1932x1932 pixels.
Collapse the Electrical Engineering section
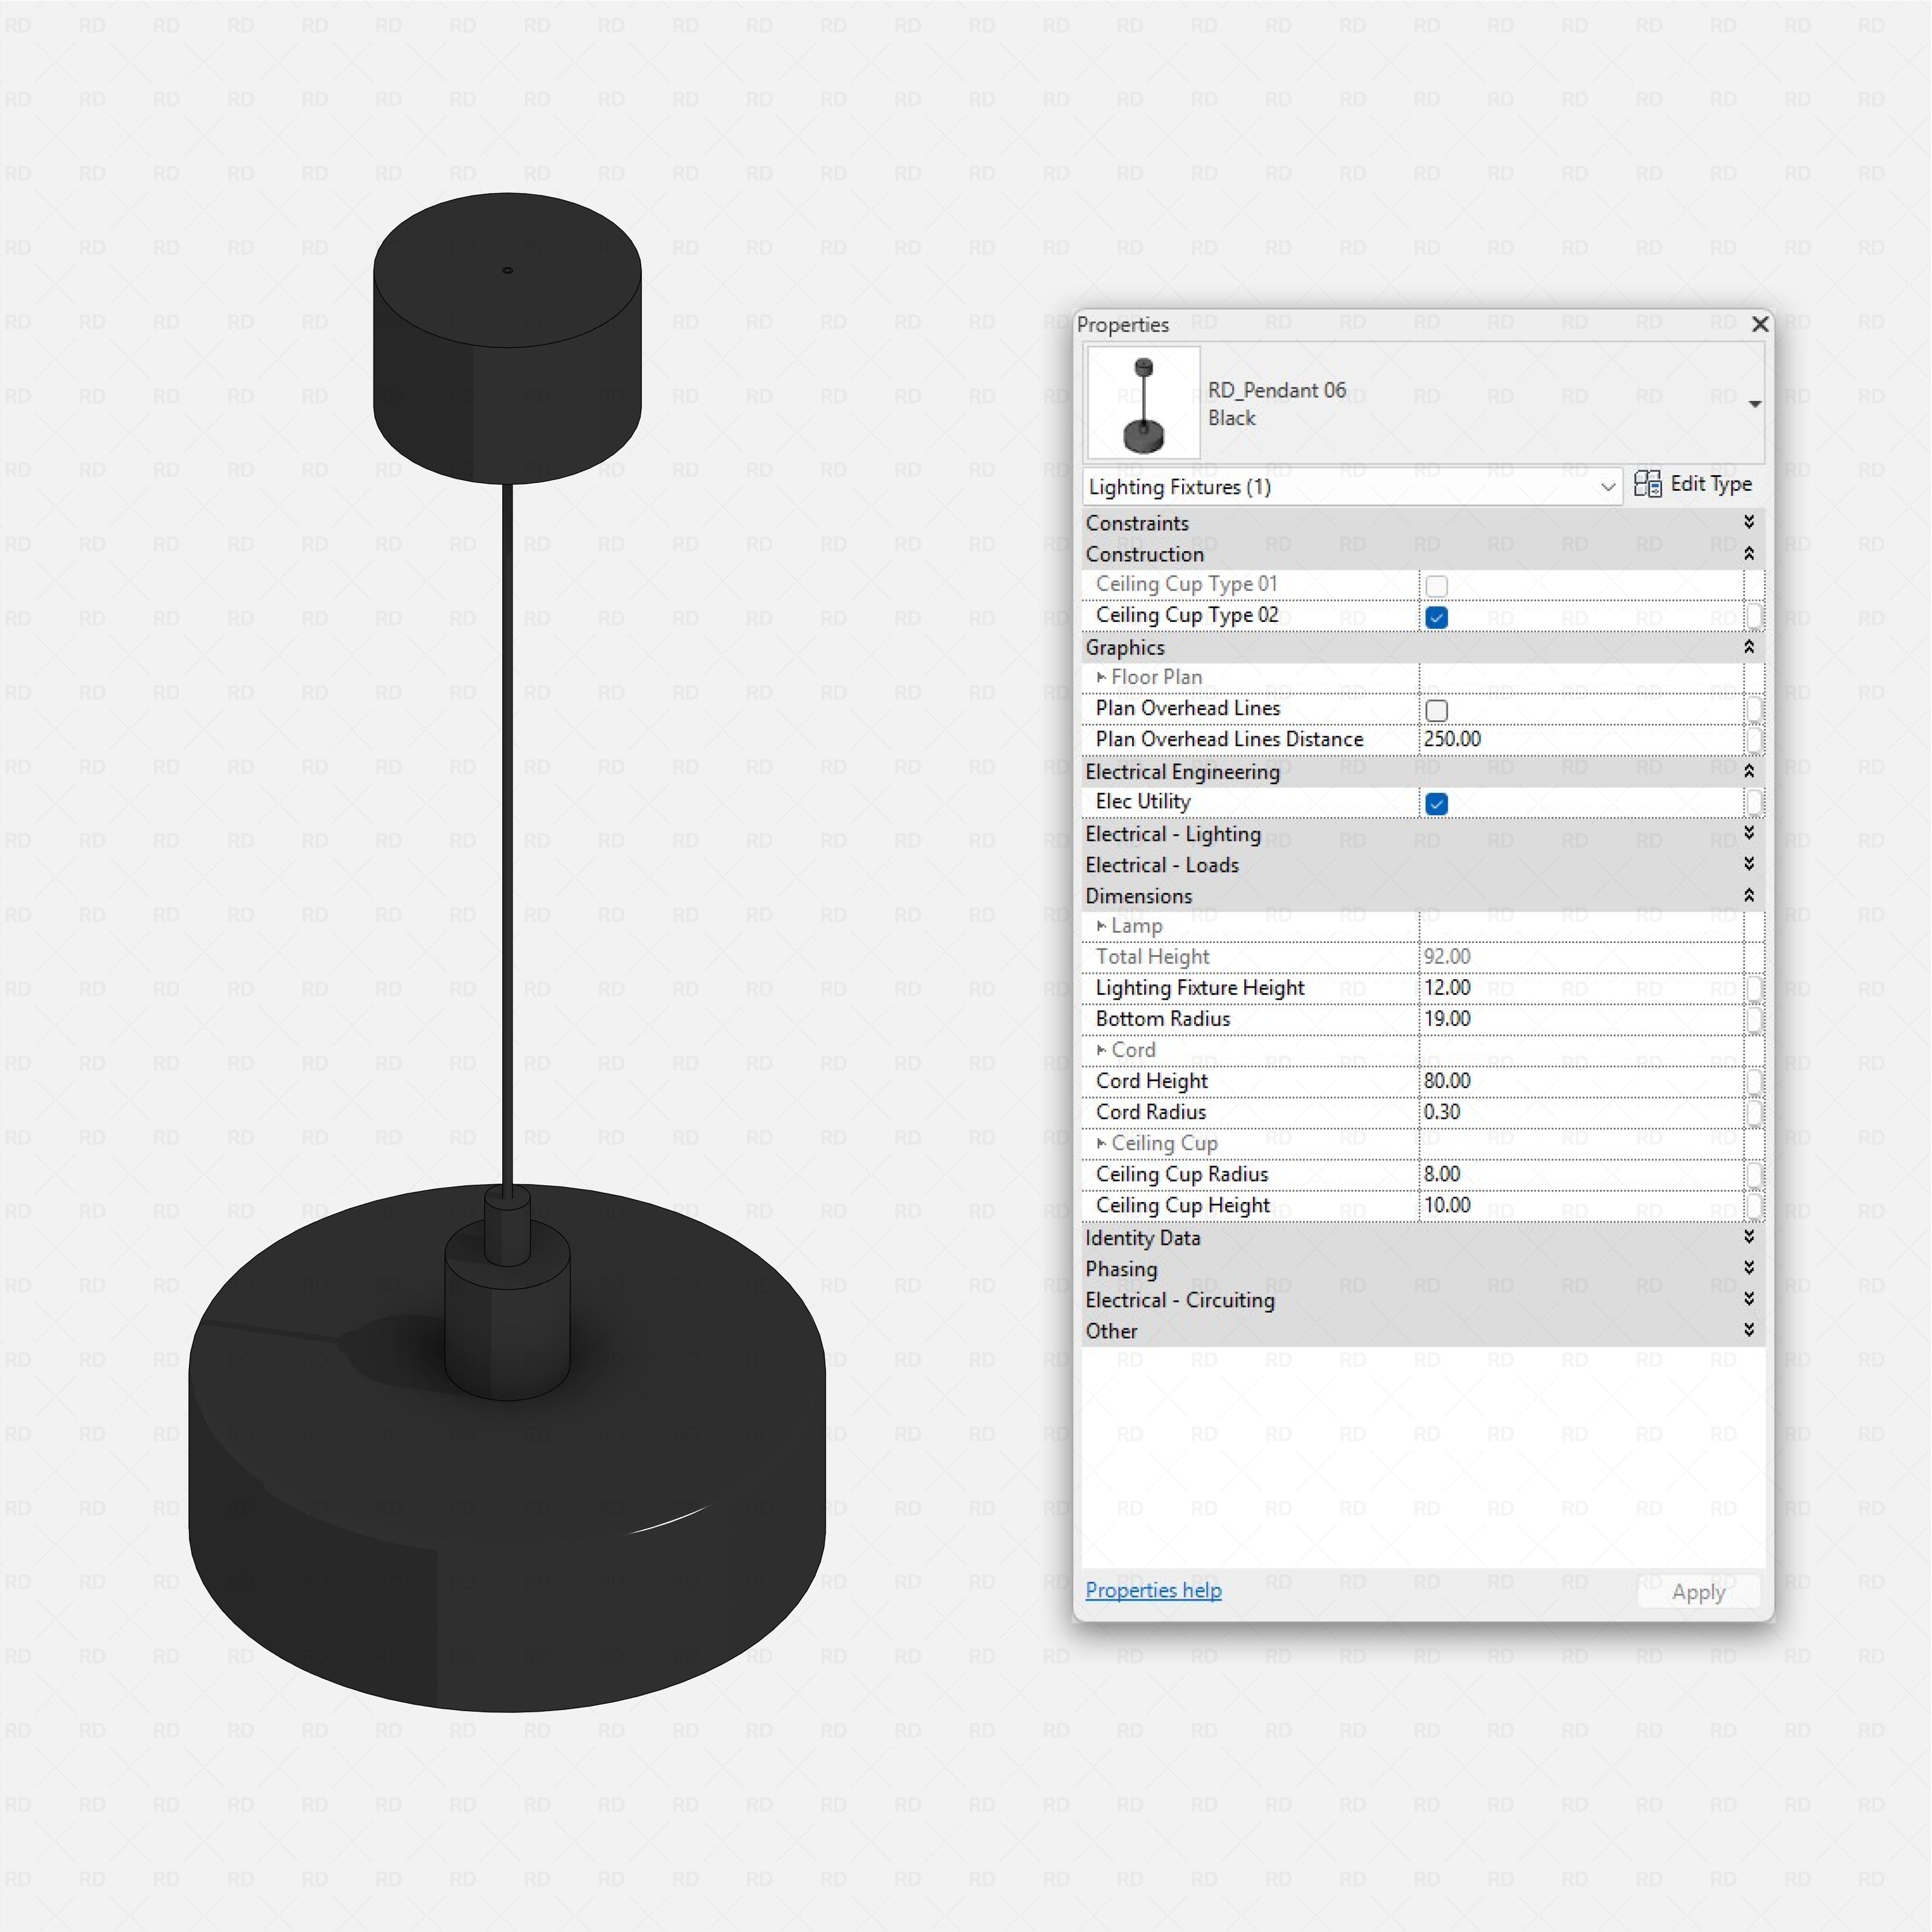[x=1748, y=771]
